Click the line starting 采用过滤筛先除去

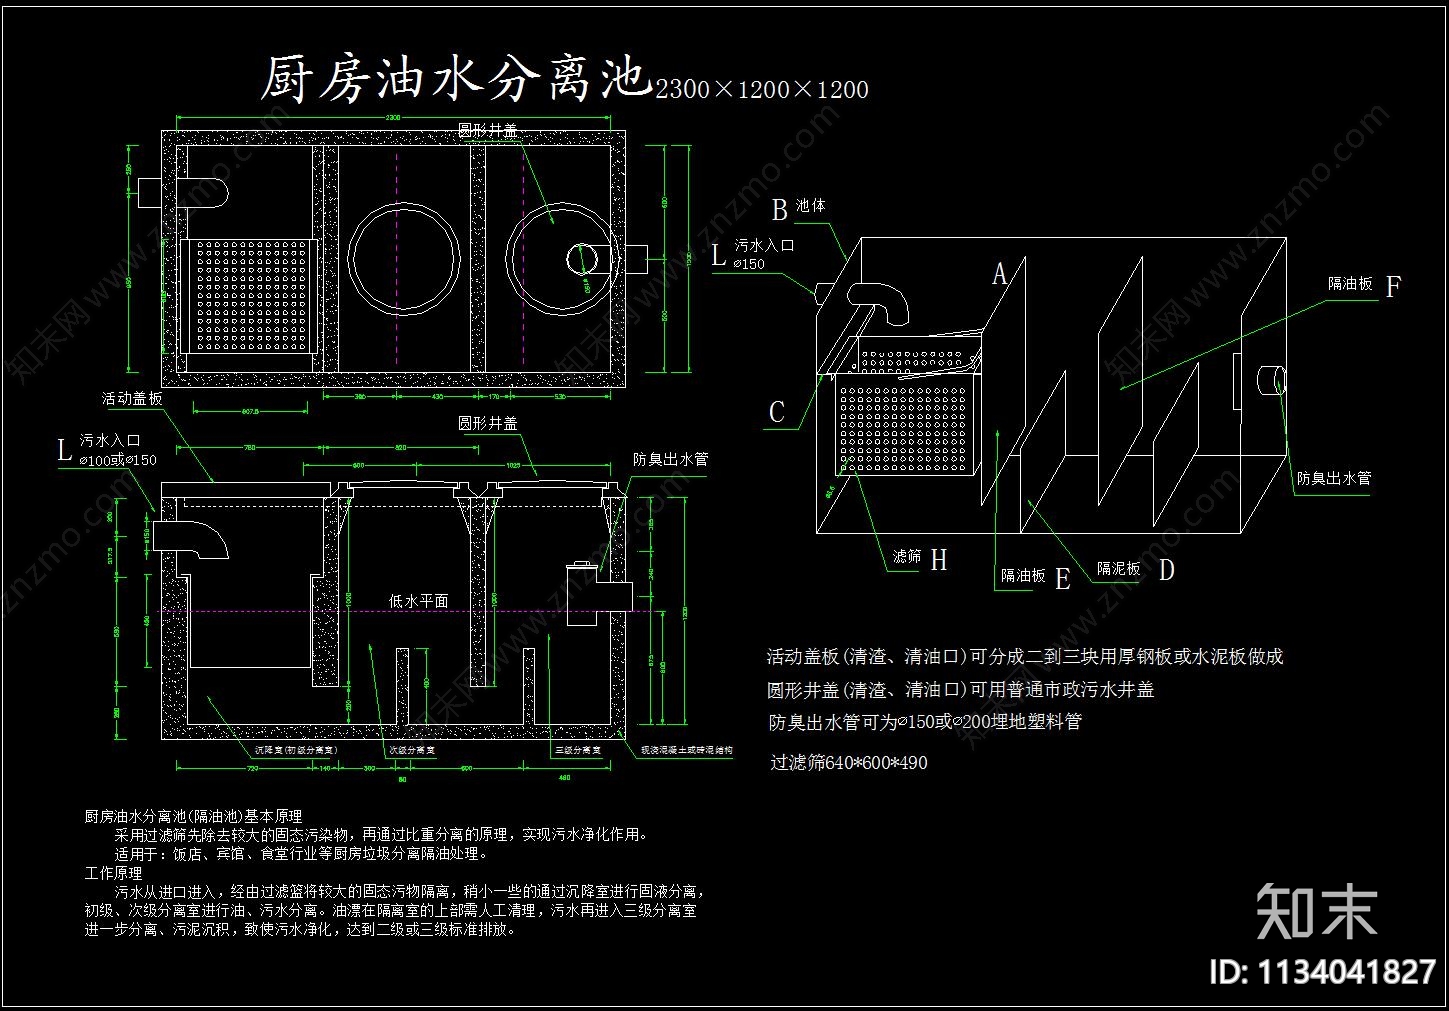point(383,835)
